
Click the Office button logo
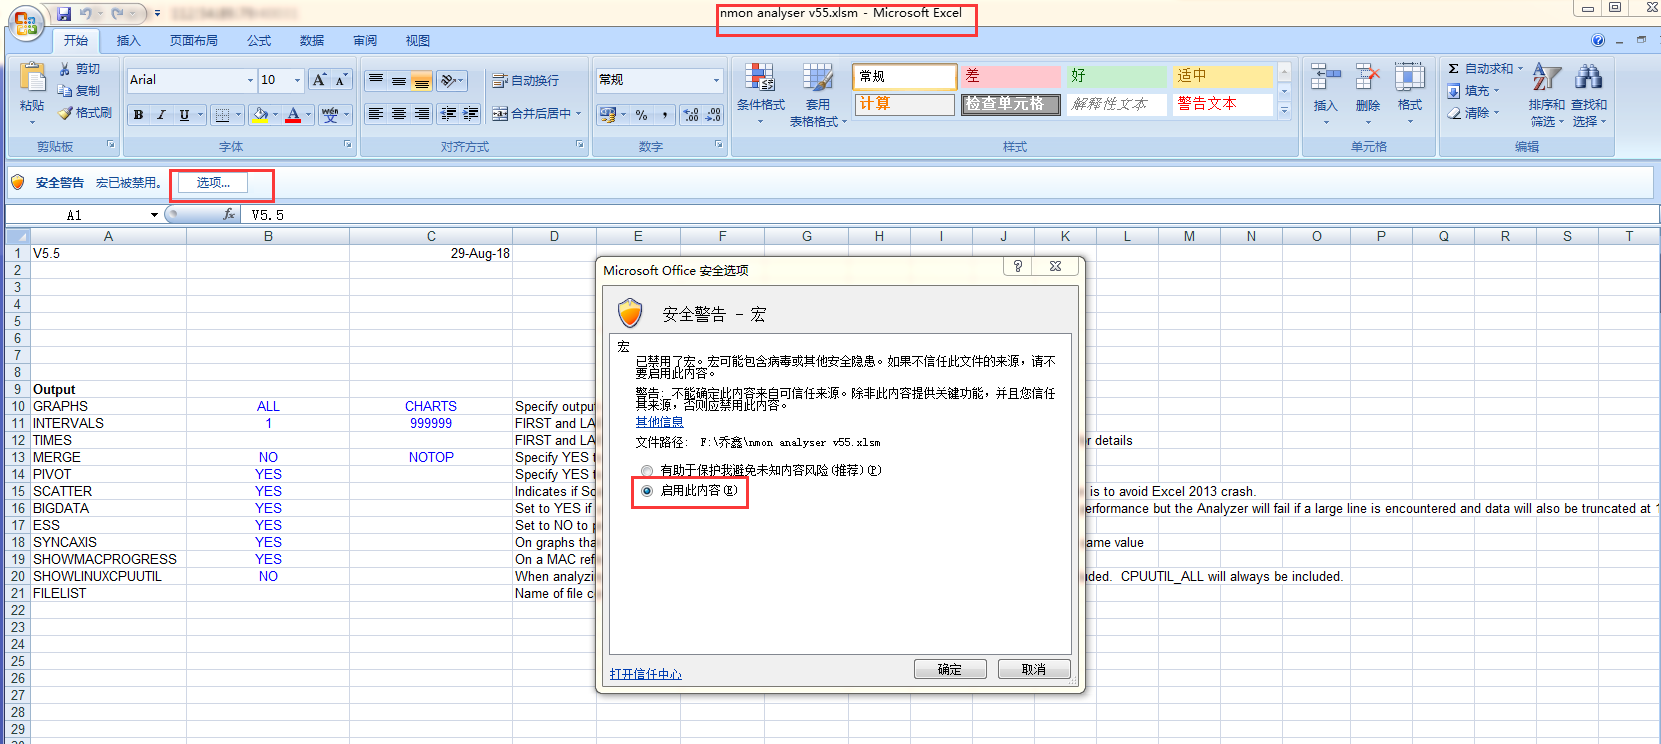(x=27, y=22)
